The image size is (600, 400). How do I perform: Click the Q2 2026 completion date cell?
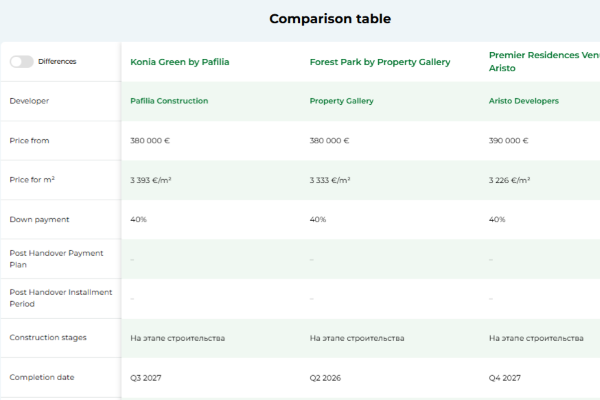(325, 377)
